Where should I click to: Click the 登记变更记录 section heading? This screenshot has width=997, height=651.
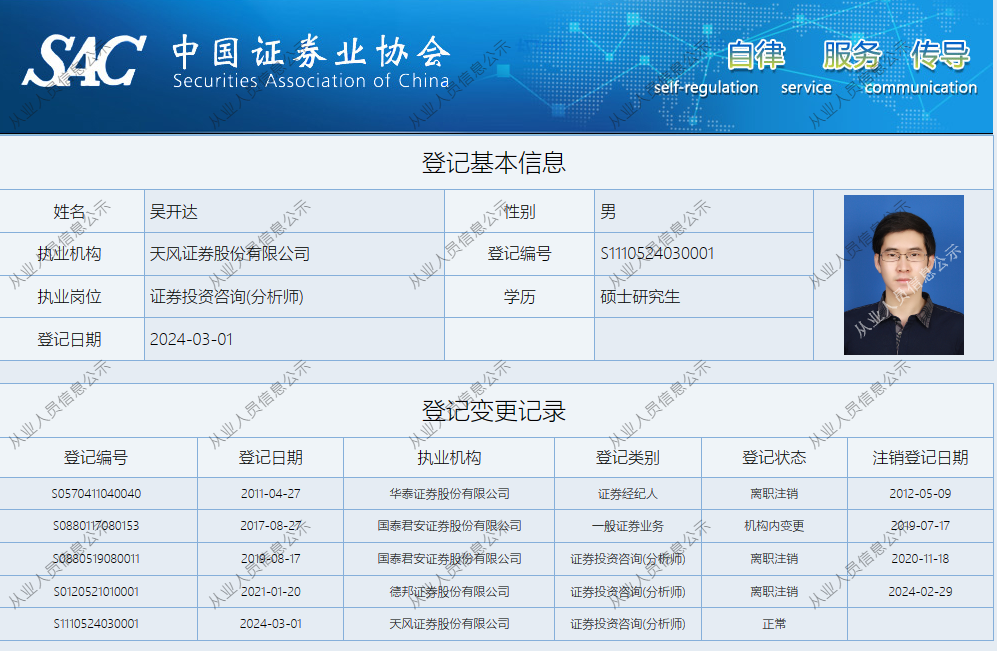click(493, 411)
